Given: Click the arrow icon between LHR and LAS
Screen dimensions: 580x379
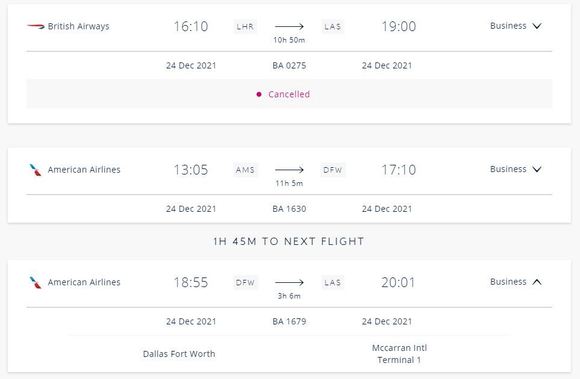Looking at the screenshot, I should pyautogui.click(x=289, y=26).
